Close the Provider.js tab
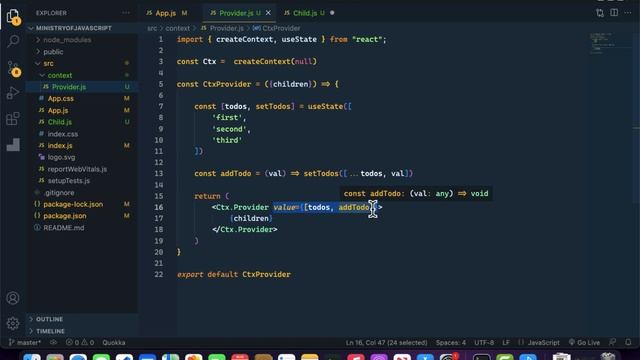This screenshot has height=360, width=640. pyautogui.click(x=268, y=13)
